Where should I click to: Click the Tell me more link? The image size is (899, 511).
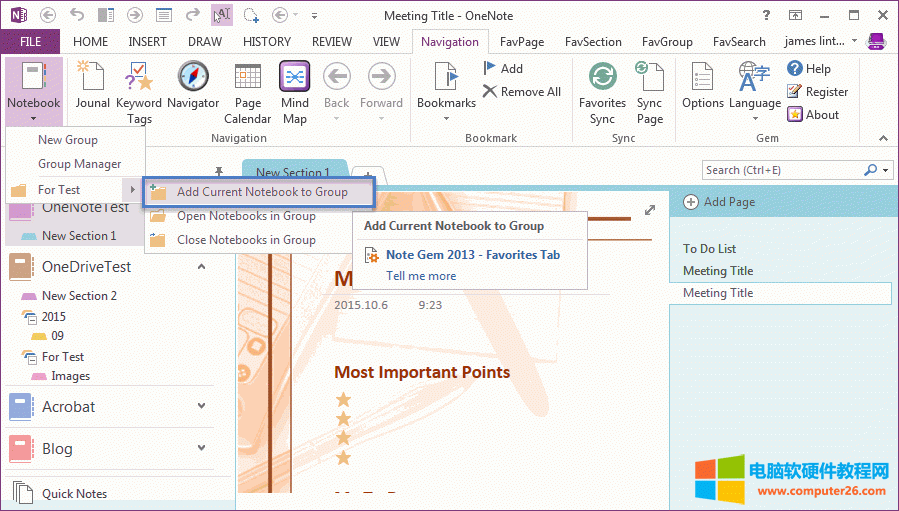coord(421,276)
